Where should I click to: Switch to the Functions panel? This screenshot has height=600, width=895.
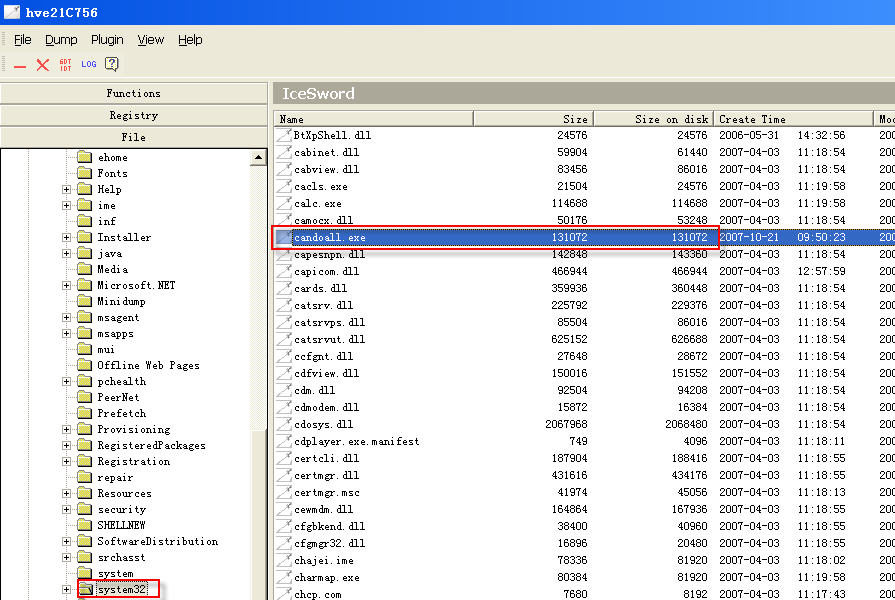pos(134,93)
